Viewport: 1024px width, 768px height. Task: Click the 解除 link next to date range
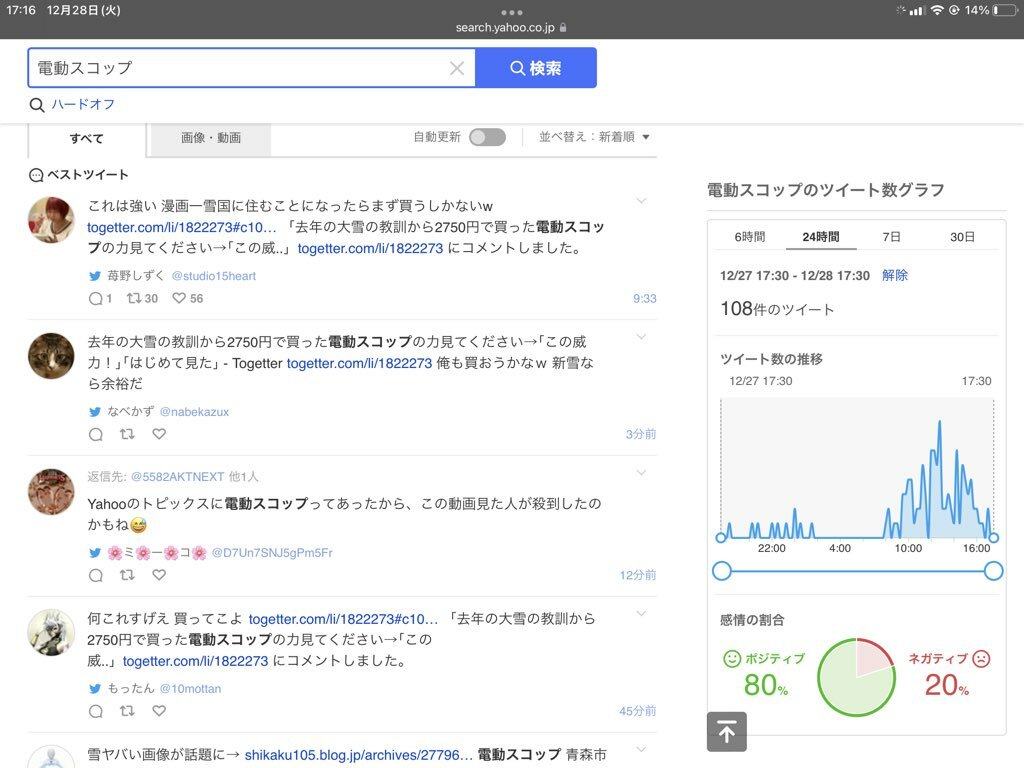[x=895, y=275]
